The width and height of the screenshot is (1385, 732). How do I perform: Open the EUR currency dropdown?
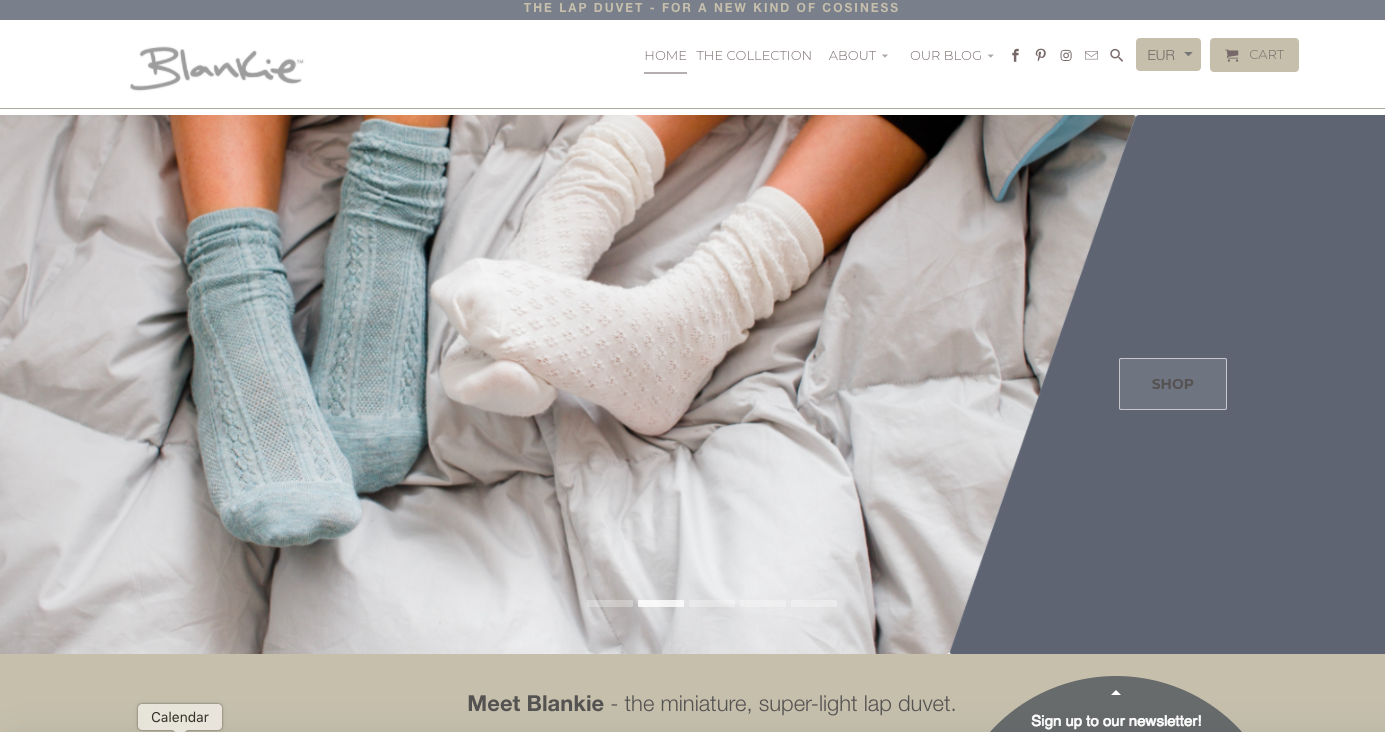(x=1168, y=55)
